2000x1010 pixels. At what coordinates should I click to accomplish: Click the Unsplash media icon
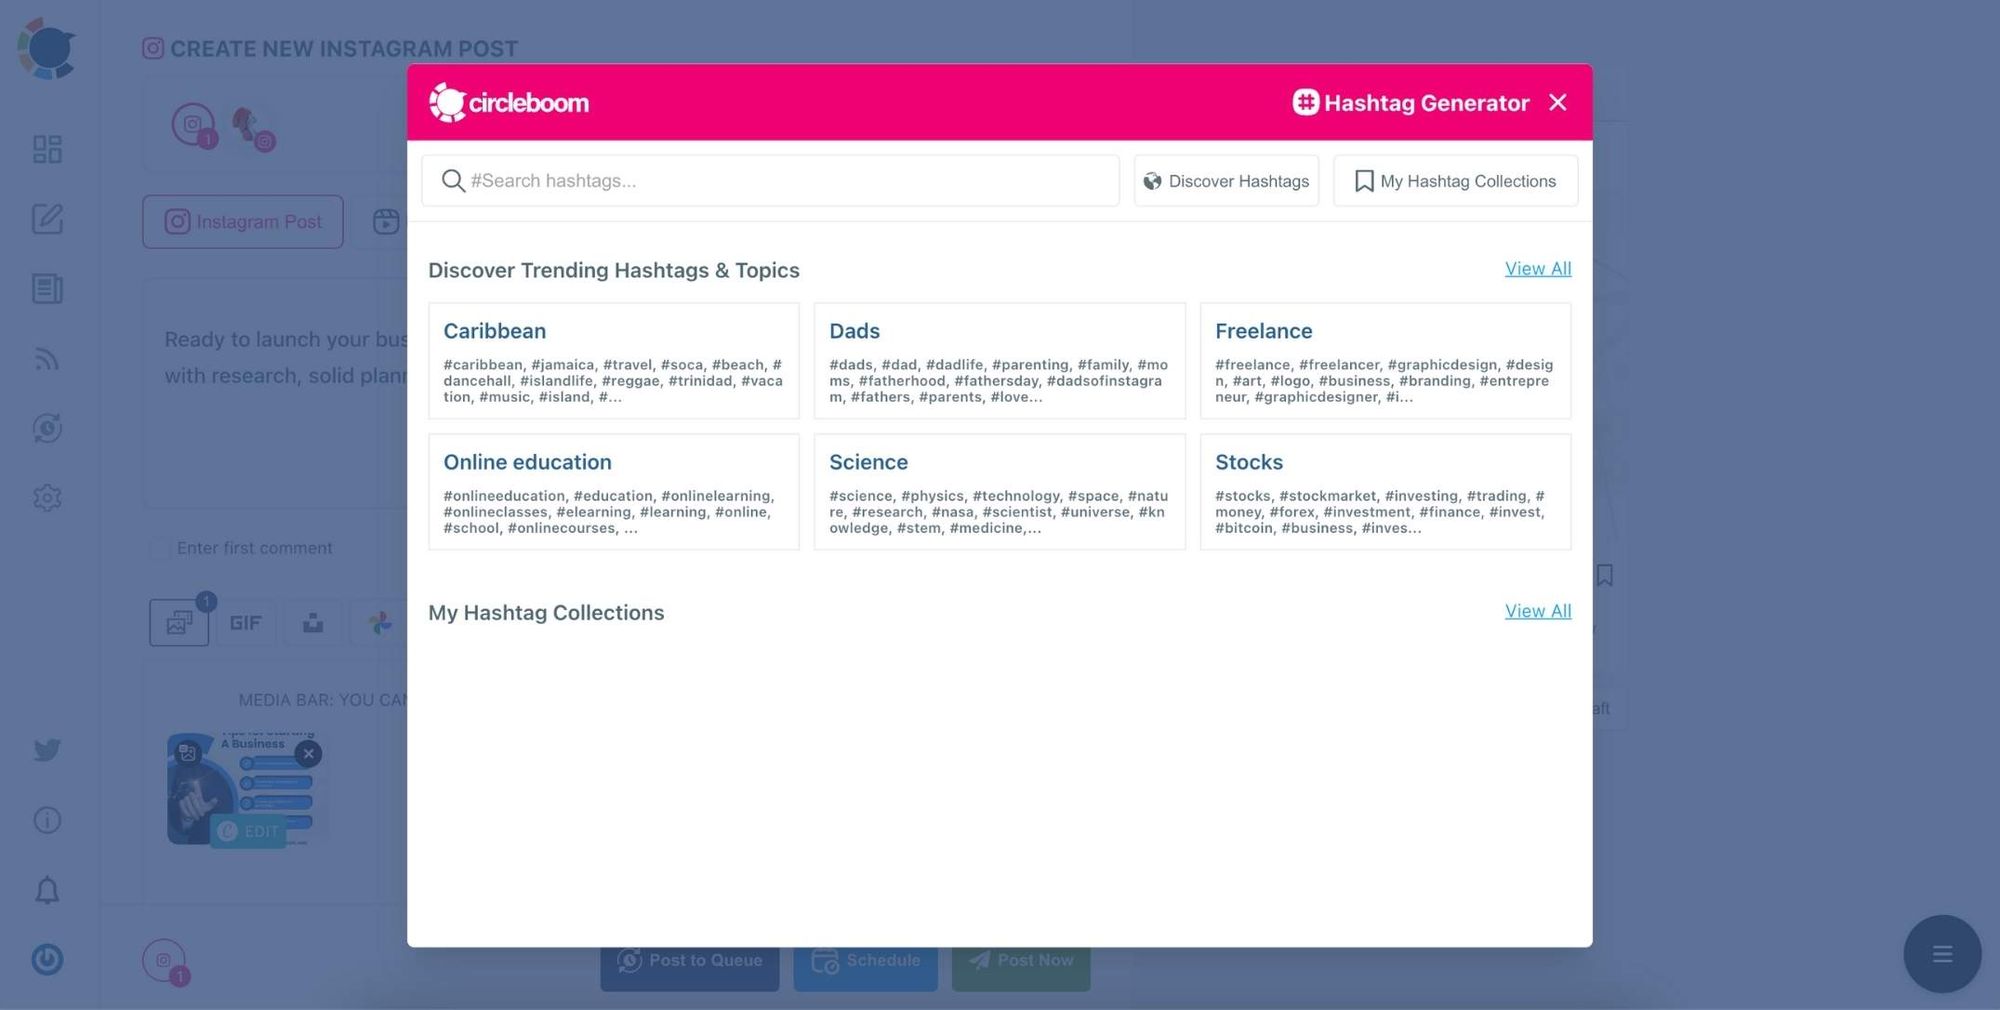(x=313, y=623)
